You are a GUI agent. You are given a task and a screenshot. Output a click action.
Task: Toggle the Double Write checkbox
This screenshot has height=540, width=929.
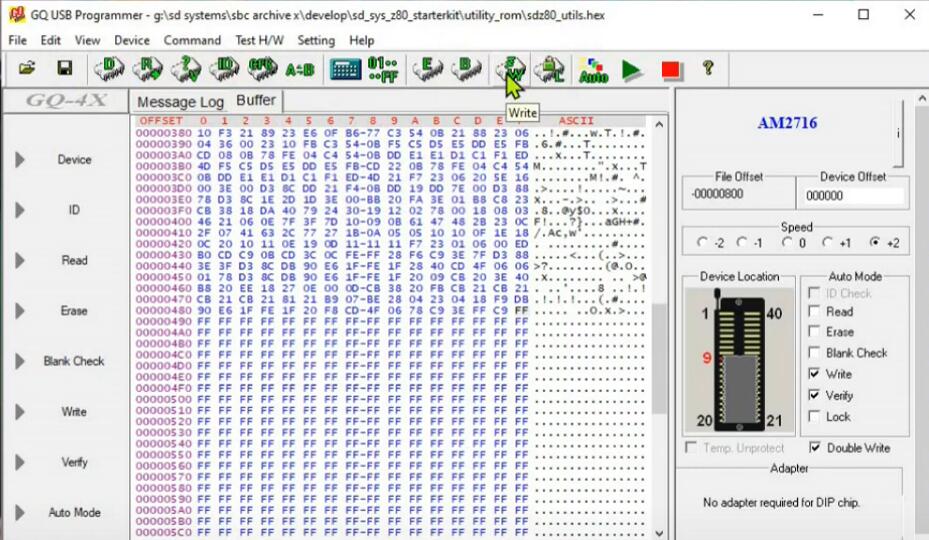coord(815,448)
